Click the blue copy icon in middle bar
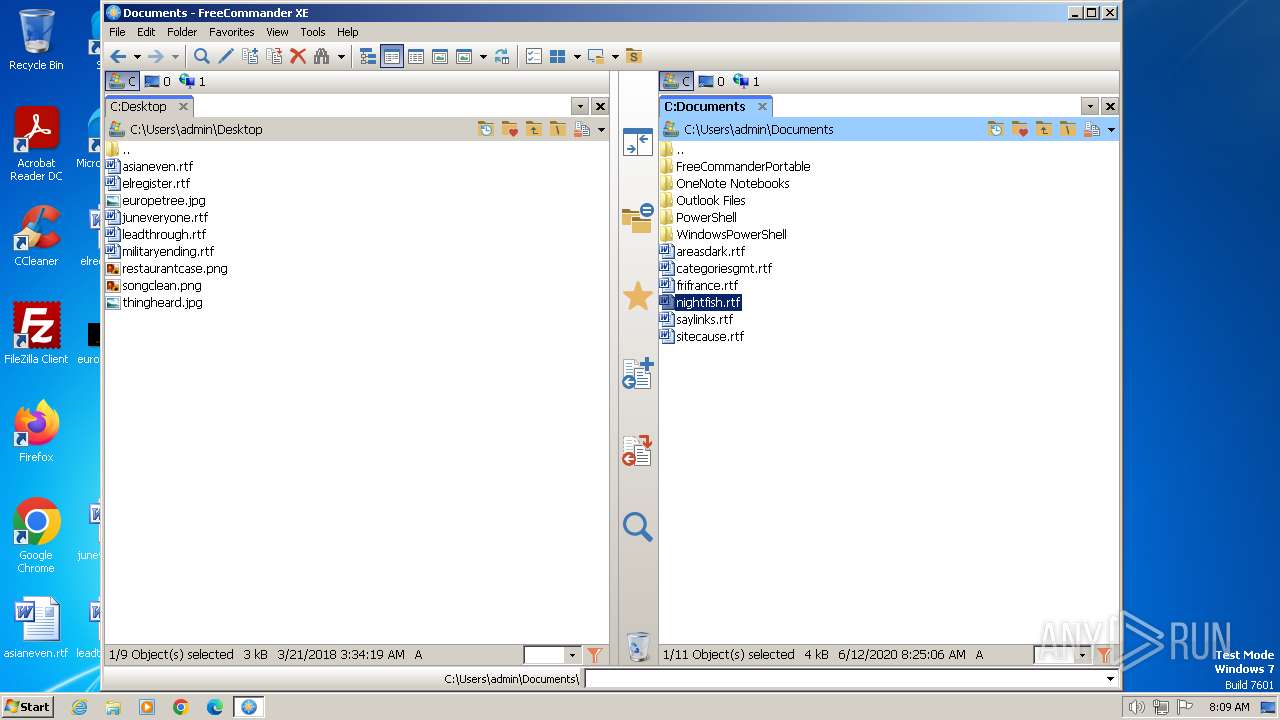This screenshot has height=720, width=1280. [x=637, y=373]
